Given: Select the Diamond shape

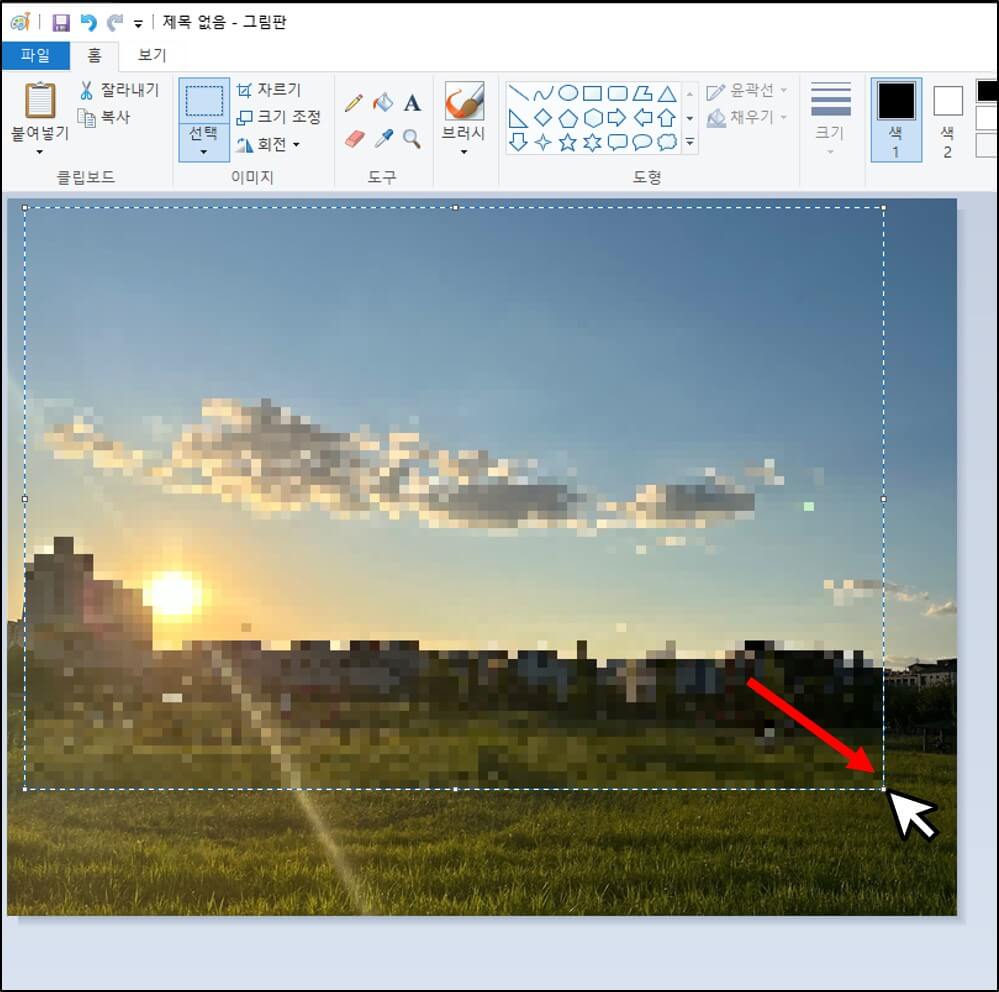Looking at the screenshot, I should click(543, 119).
